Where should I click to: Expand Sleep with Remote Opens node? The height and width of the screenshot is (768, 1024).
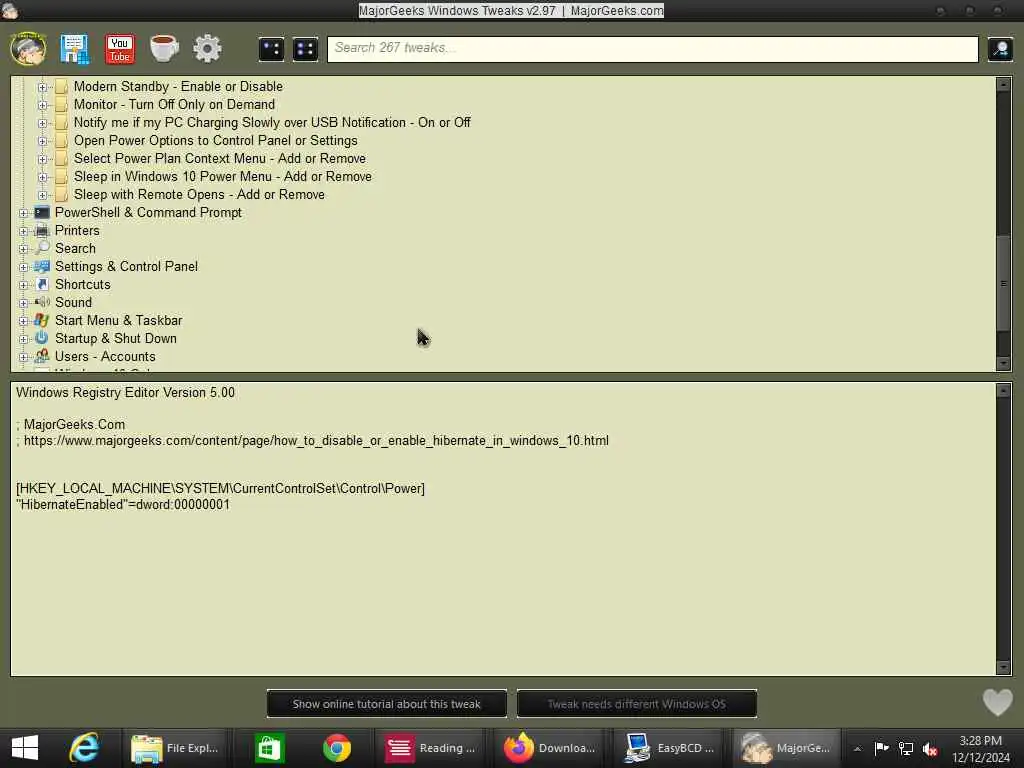coord(42,195)
